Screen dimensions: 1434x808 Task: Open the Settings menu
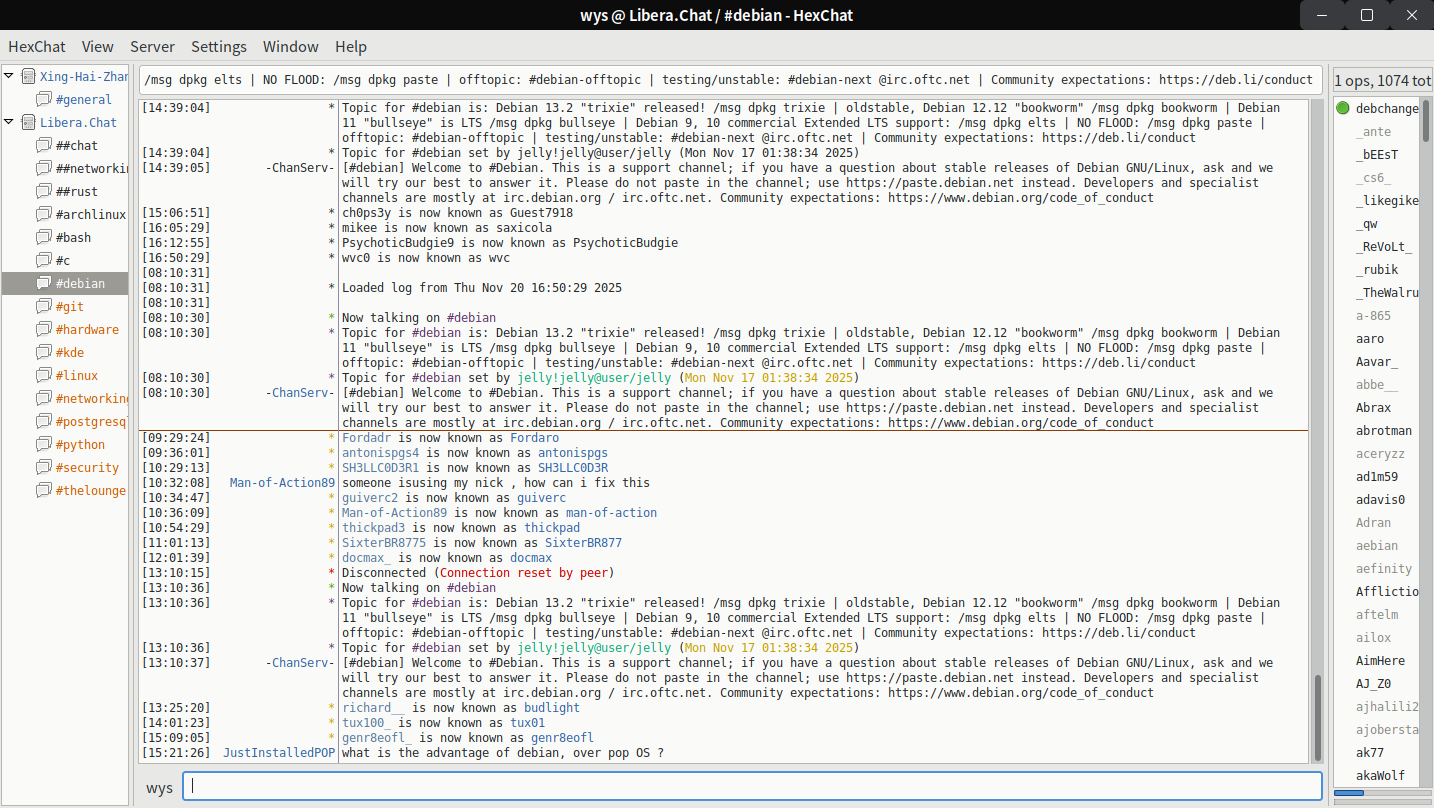(x=219, y=46)
